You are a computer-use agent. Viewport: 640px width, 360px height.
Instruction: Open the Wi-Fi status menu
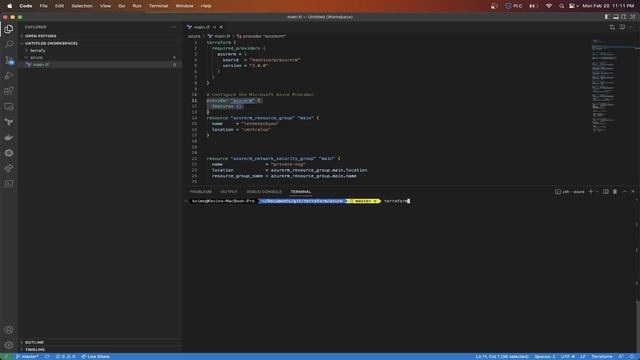click(549, 6)
